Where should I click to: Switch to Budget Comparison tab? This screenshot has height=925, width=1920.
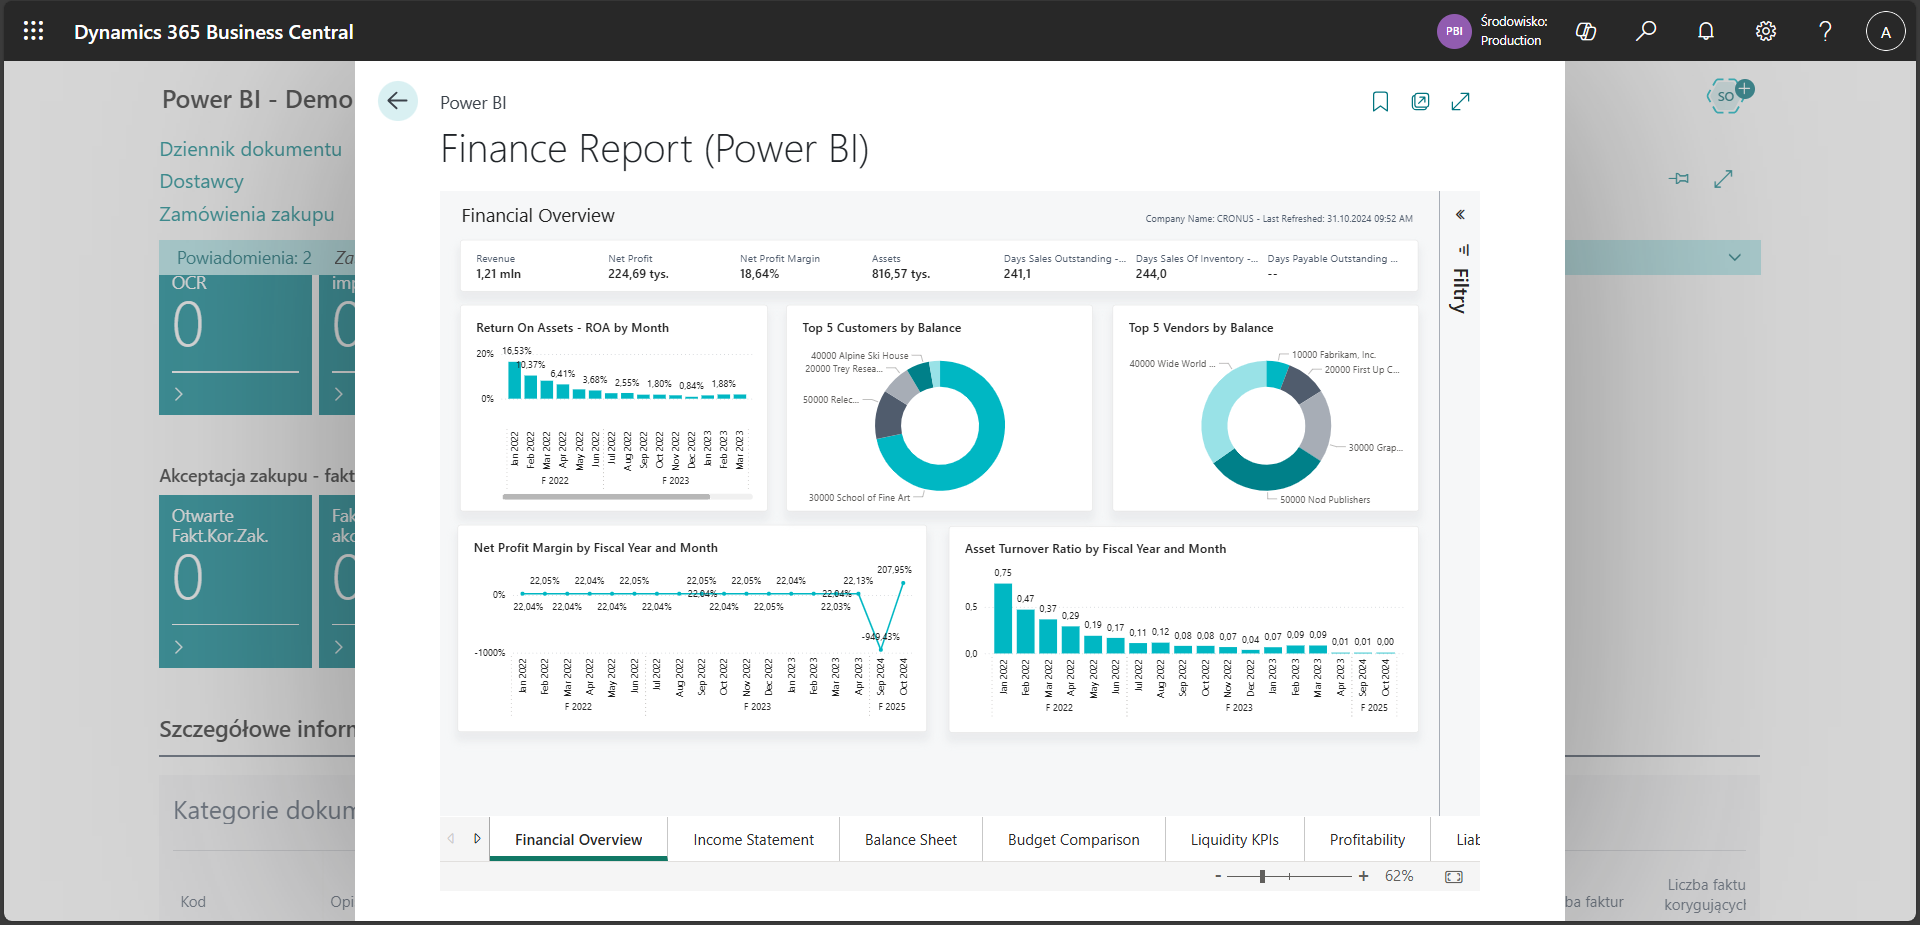pyautogui.click(x=1073, y=839)
